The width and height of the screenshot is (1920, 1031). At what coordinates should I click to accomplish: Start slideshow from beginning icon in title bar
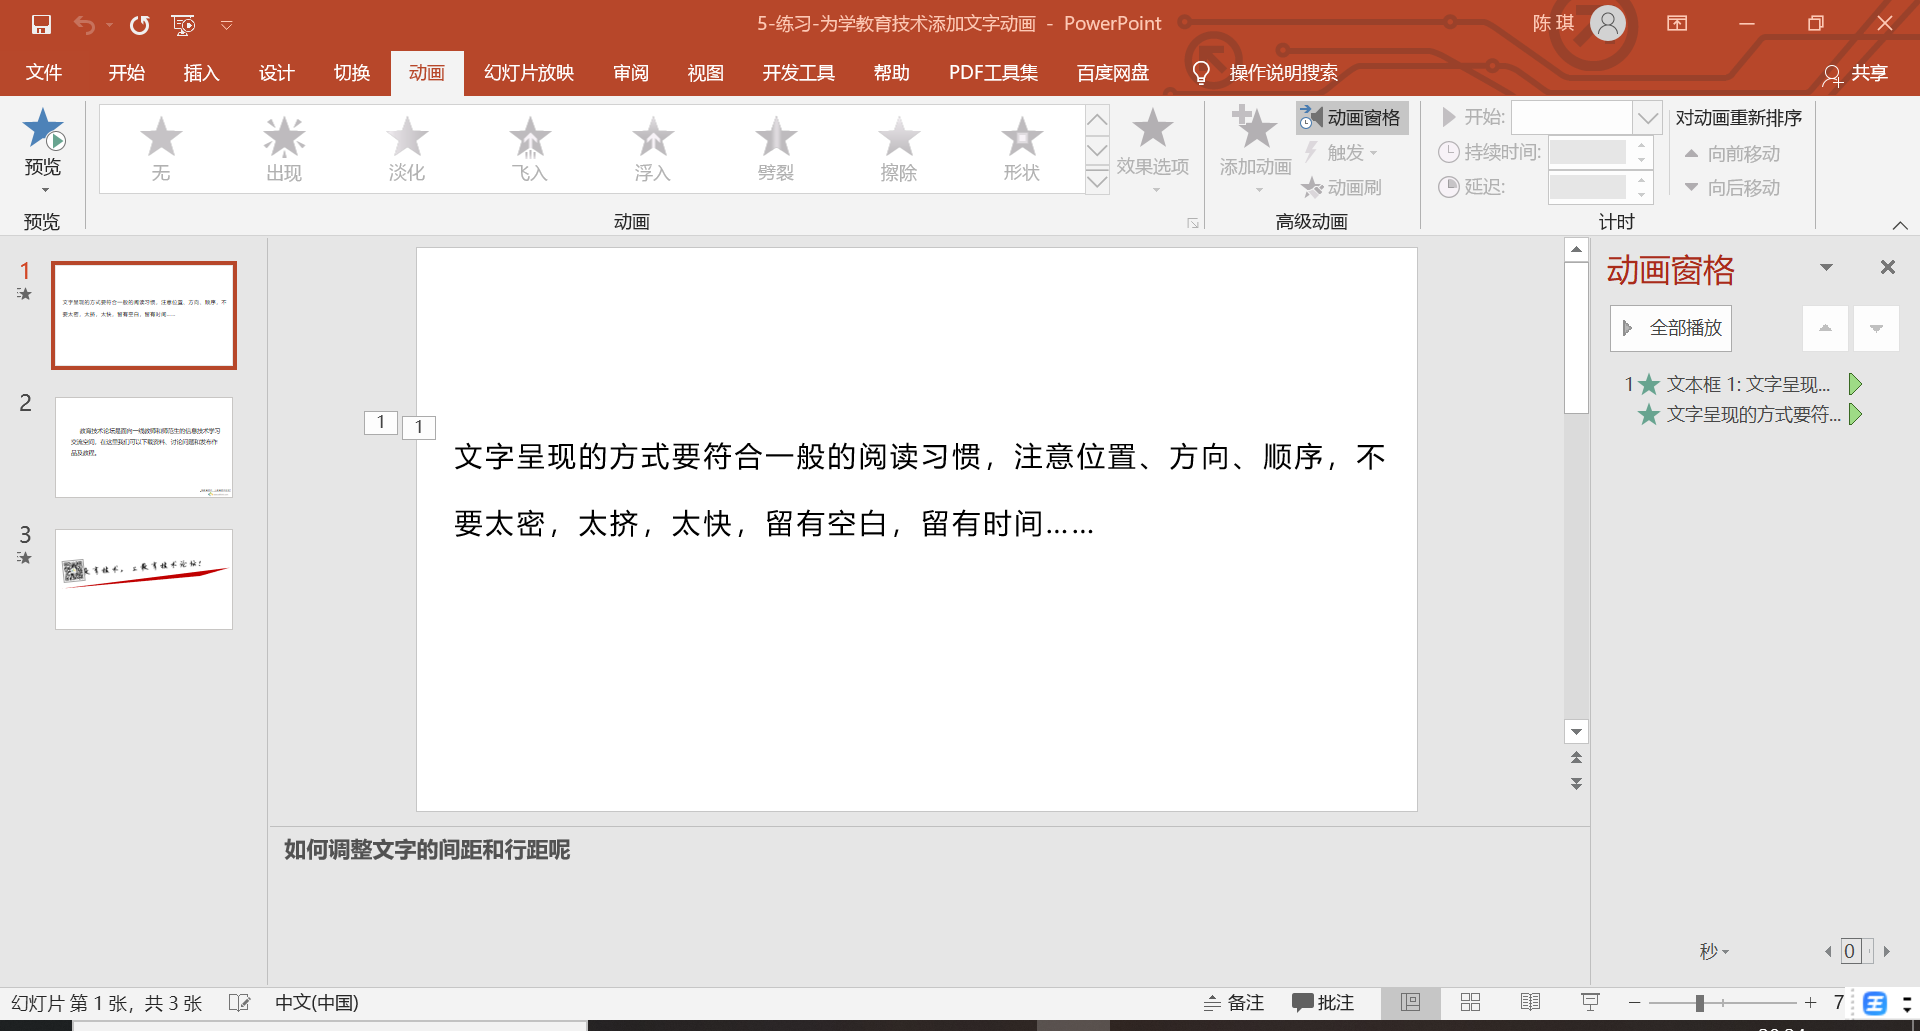[183, 24]
